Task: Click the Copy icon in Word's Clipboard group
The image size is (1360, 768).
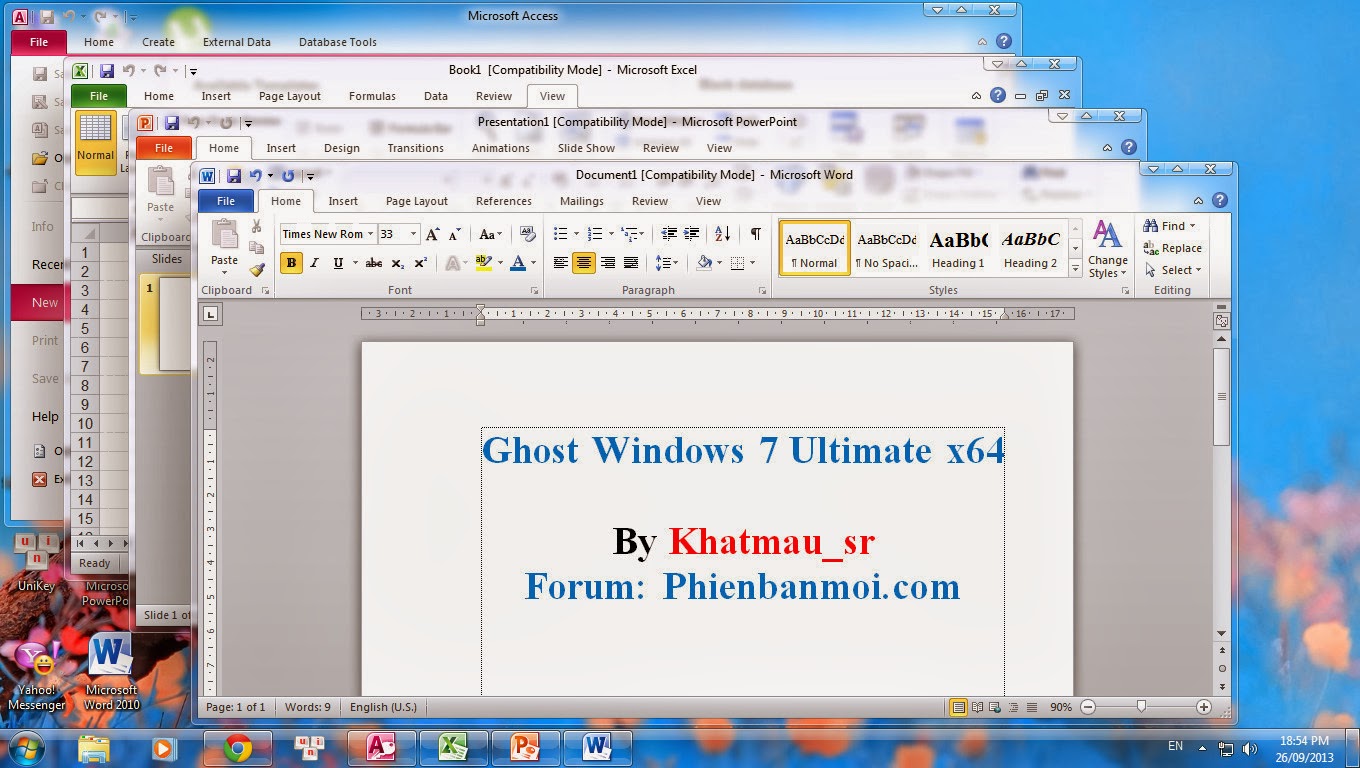Action: click(257, 247)
